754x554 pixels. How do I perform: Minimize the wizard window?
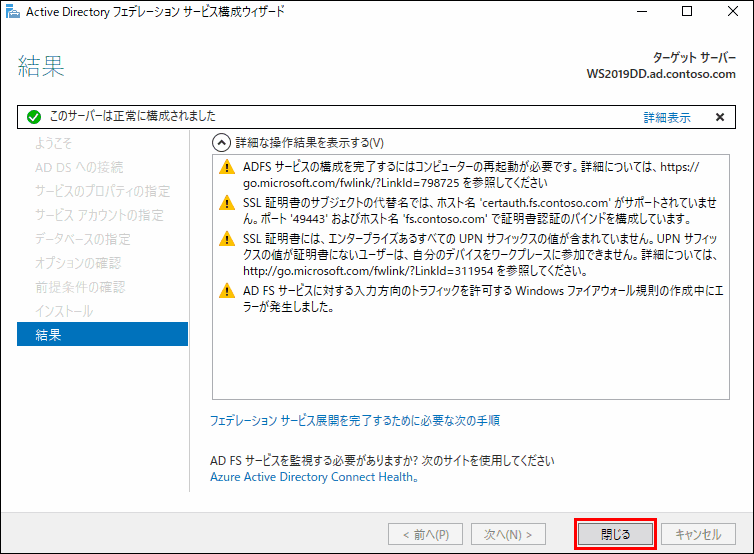[x=642, y=12]
